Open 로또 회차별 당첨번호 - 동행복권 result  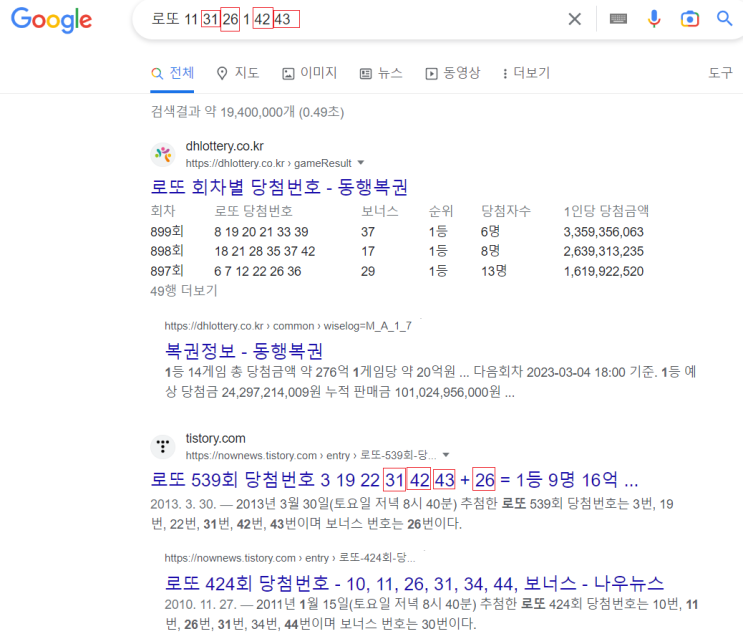279,187
